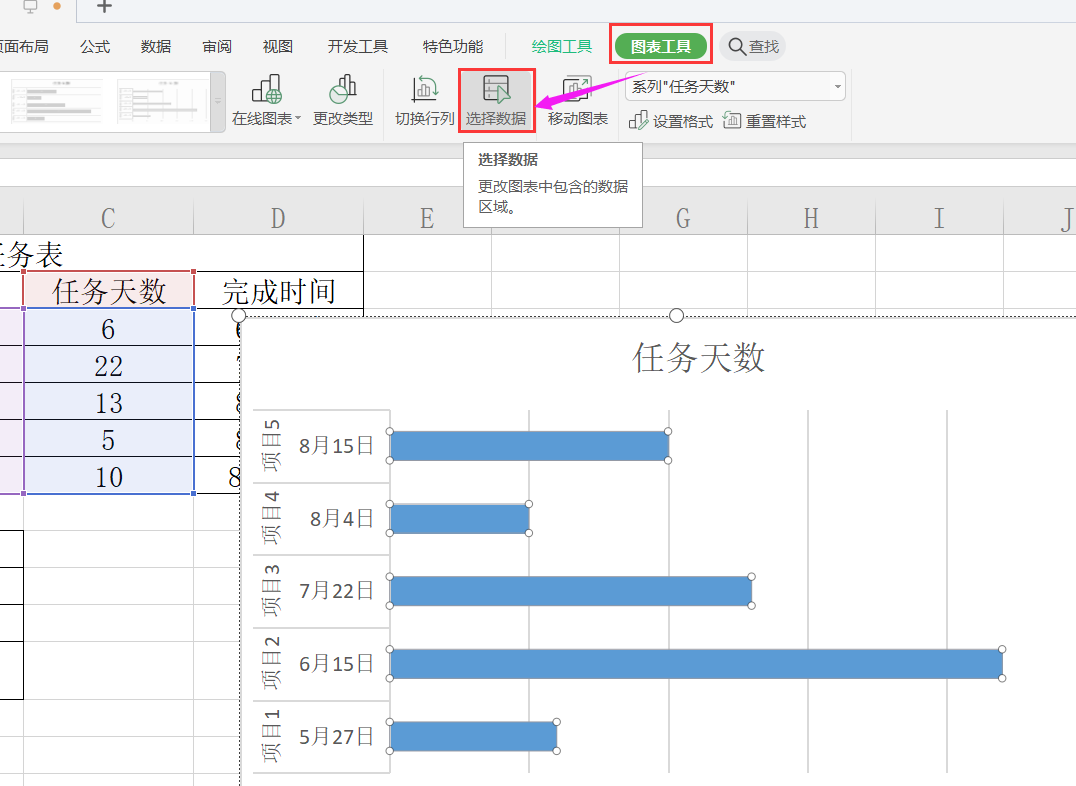Click Reset Style (重置样式) button
The image size is (1076, 786).
764,122
